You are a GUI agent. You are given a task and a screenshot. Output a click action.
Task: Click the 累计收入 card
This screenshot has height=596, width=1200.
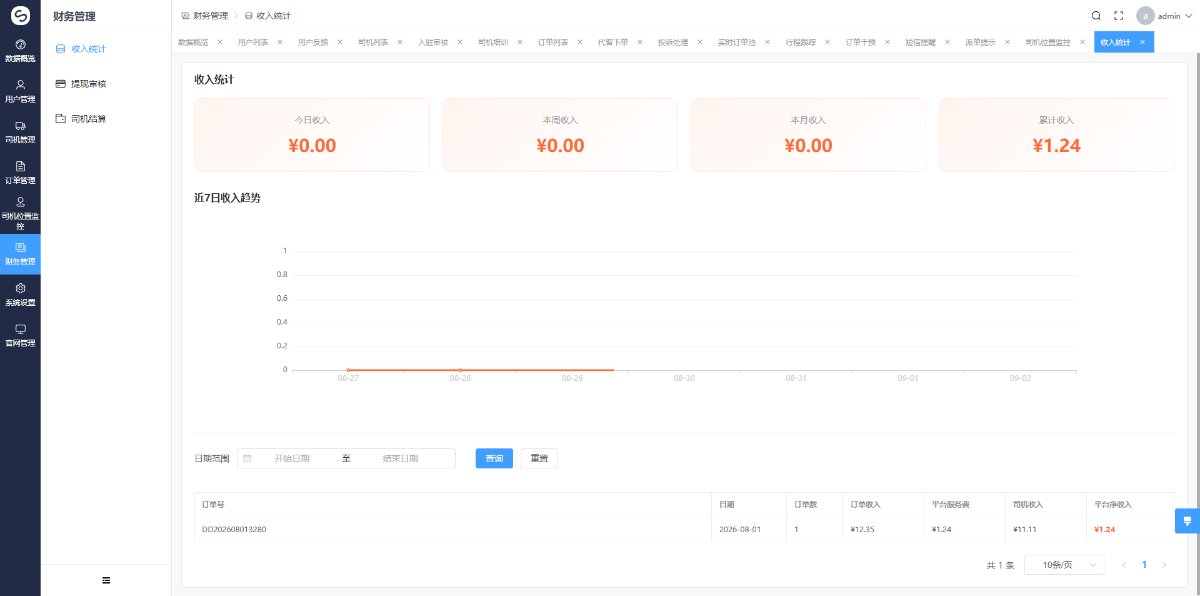coord(1056,135)
